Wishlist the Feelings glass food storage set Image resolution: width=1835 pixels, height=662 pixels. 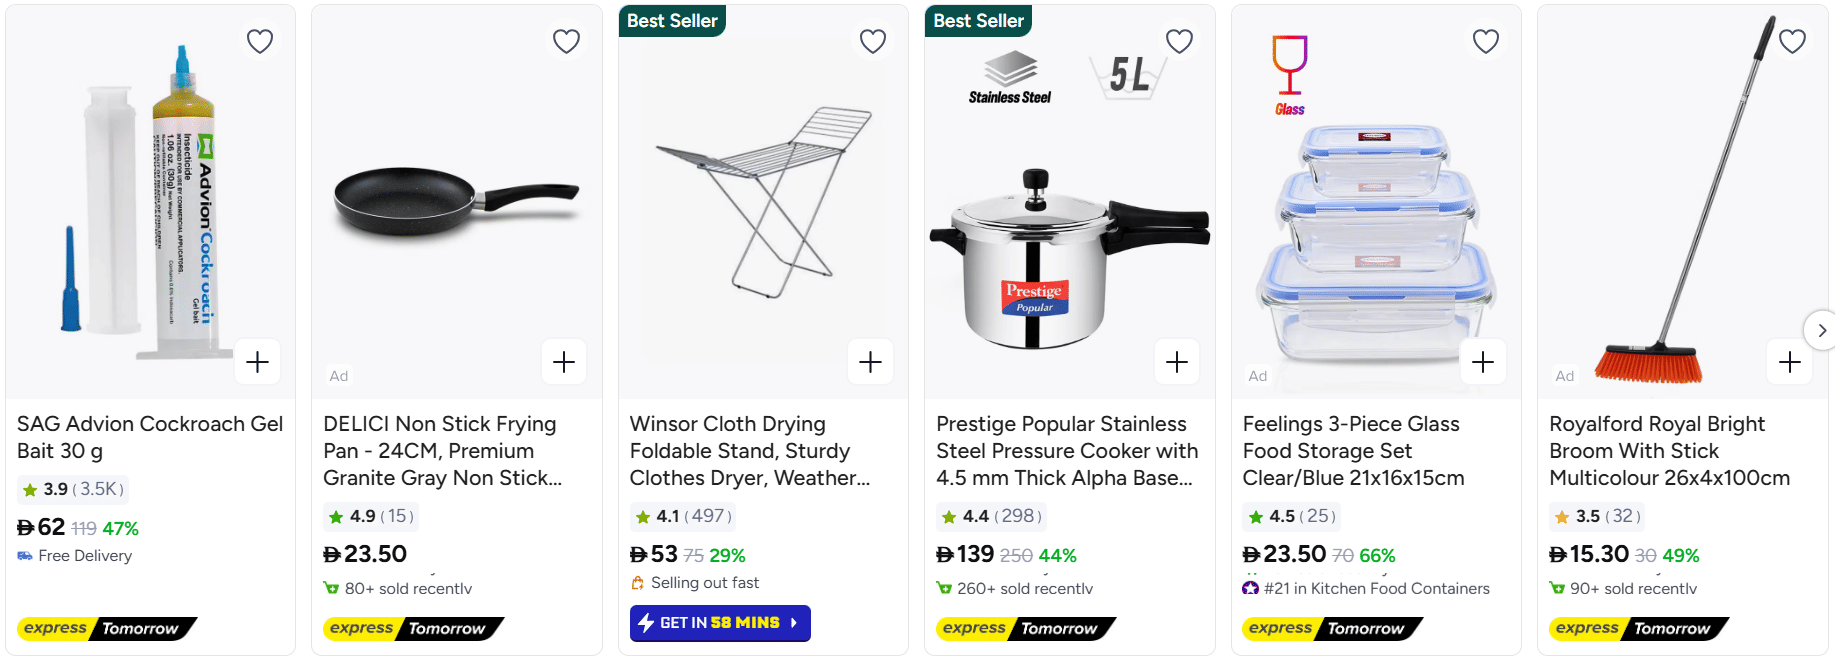click(x=1486, y=41)
